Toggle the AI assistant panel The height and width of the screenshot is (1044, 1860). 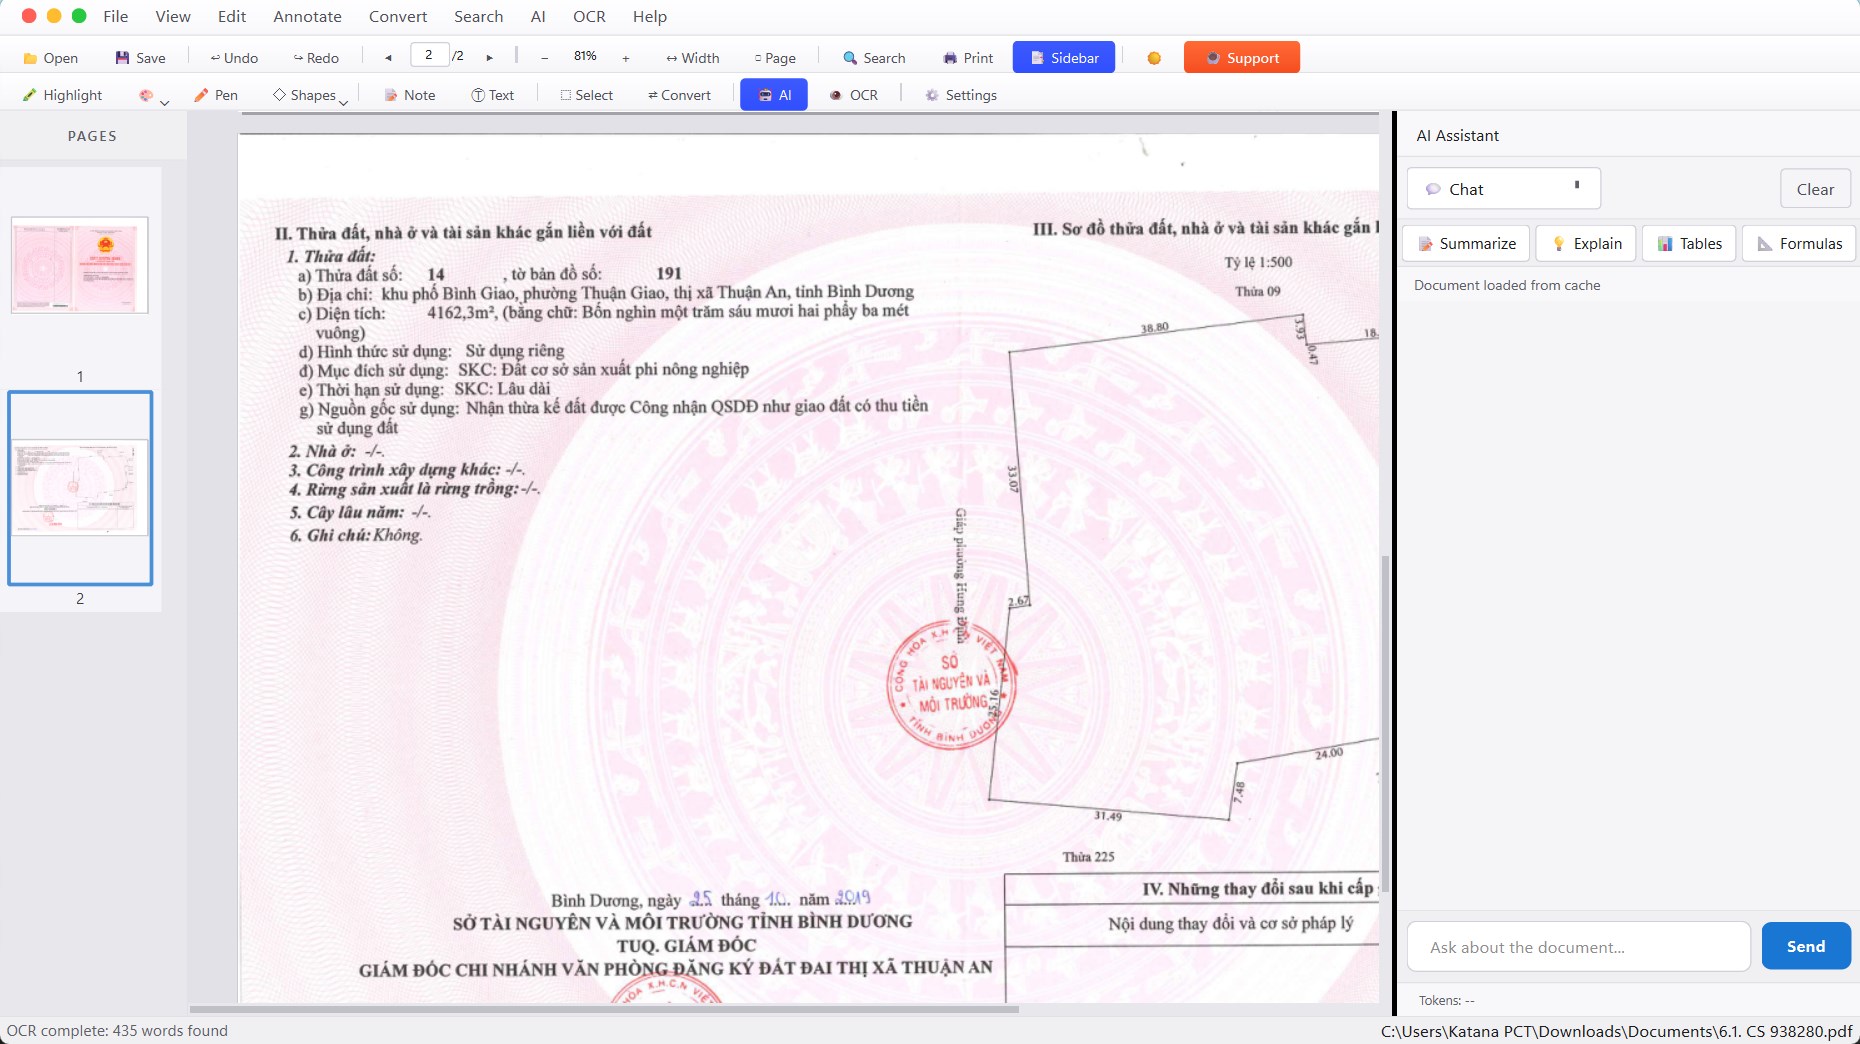(774, 95)
